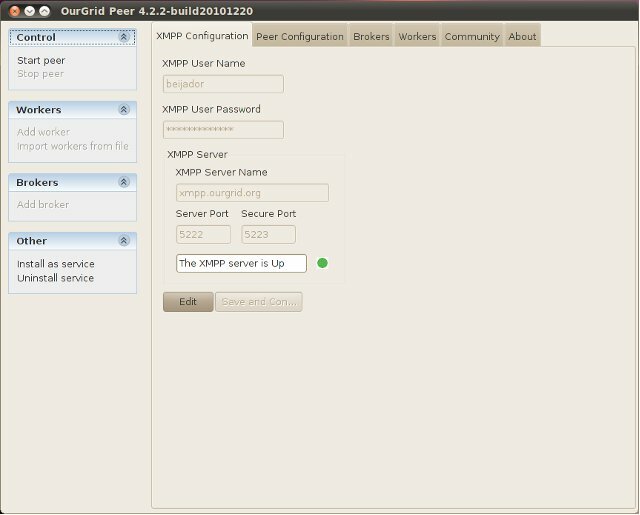Select the XMPP Configuration tab
Viewport: 640px width, 515px height.
[203, 36]
